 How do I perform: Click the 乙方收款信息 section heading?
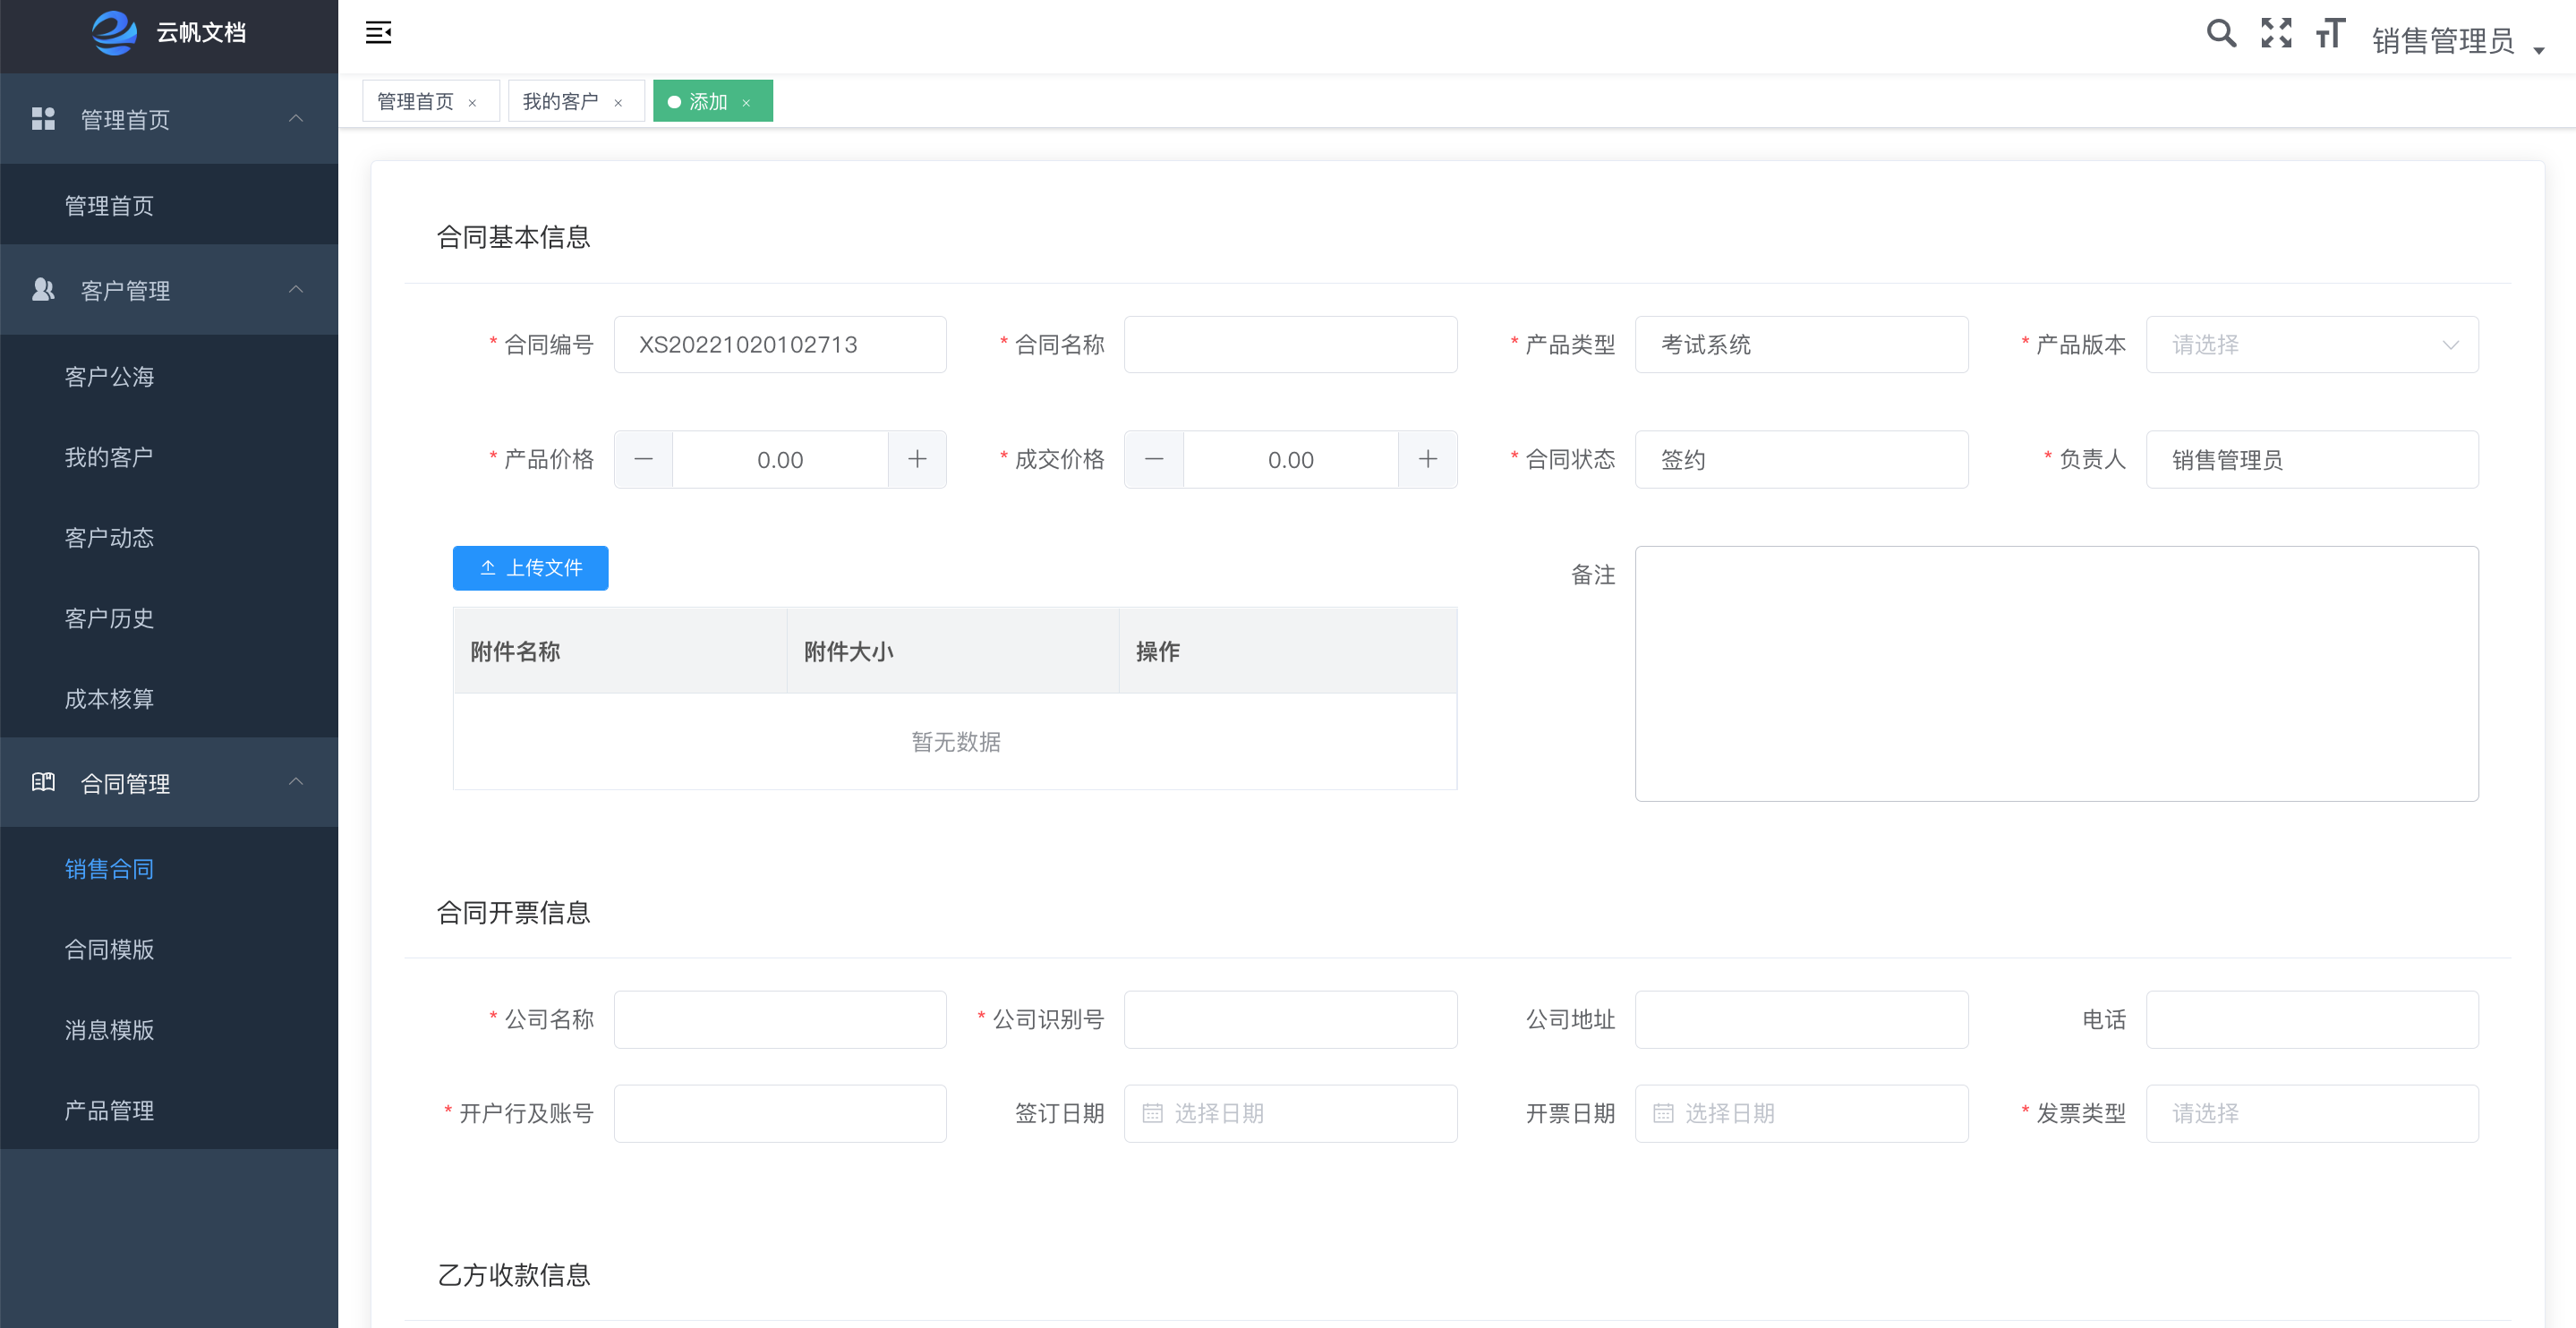pos(513,1275)
